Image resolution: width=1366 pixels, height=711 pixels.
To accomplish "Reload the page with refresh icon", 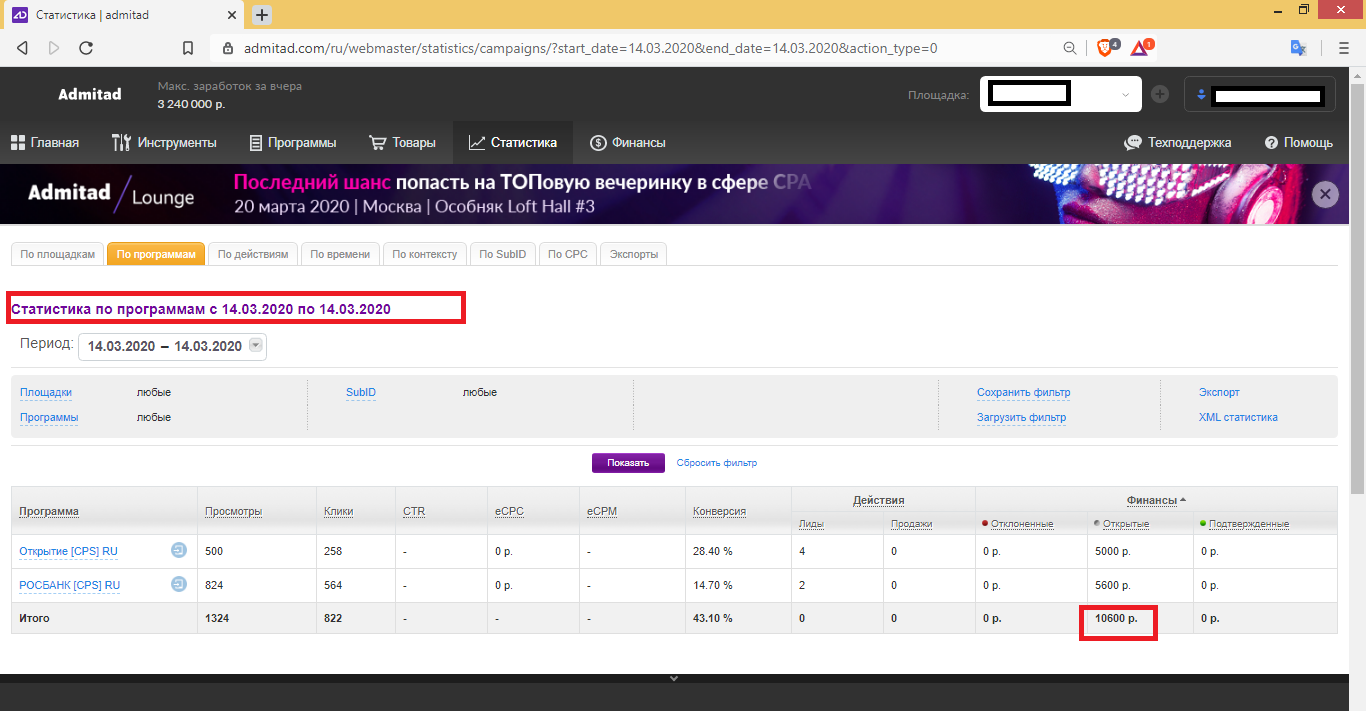I will coord(86,48).
